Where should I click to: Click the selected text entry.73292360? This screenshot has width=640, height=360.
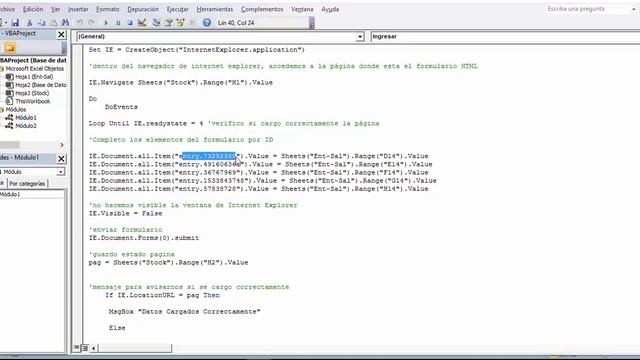[209, 156]
